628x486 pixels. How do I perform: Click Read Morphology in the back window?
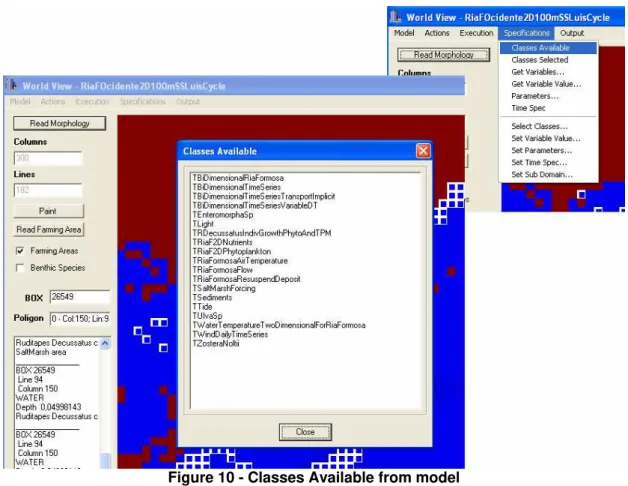coord(443,54)
